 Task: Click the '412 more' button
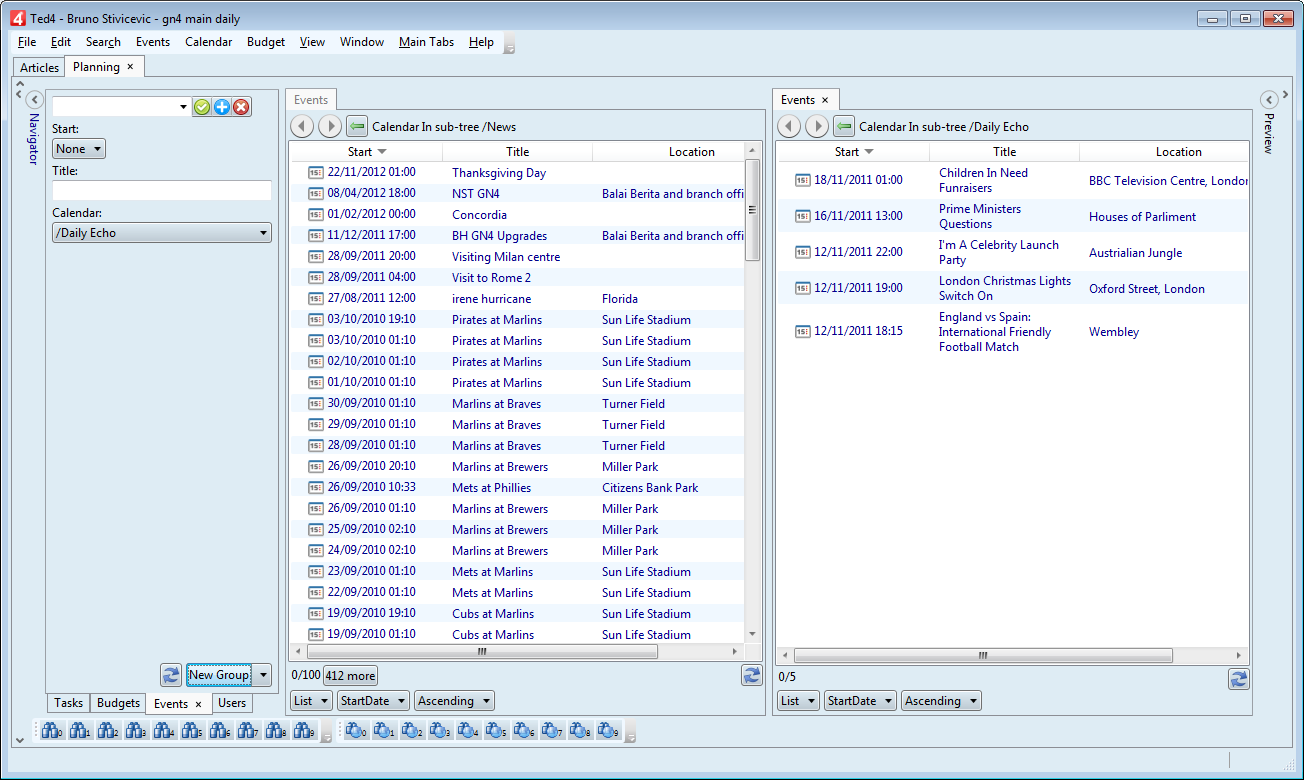coord(350,676)
